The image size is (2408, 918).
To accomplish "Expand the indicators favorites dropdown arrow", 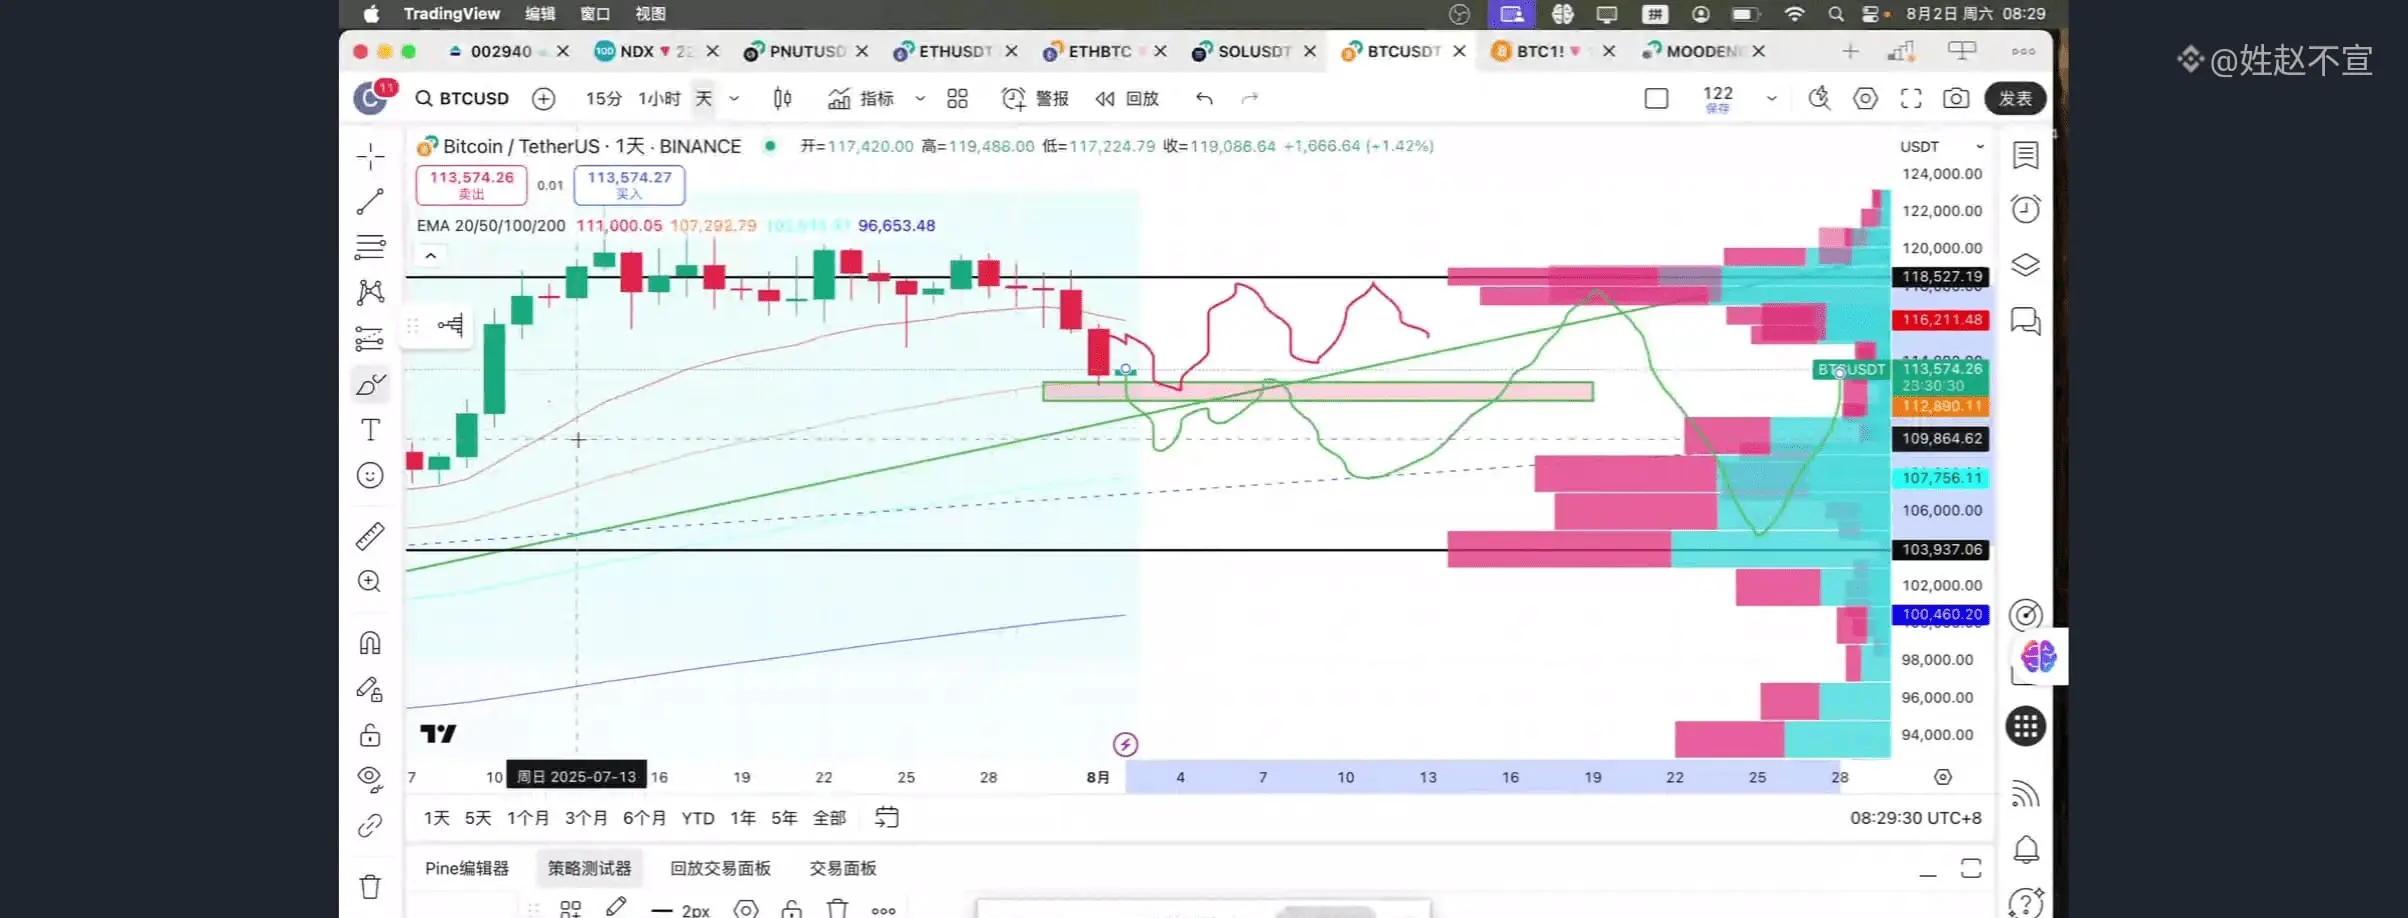I will pos(920,98).
